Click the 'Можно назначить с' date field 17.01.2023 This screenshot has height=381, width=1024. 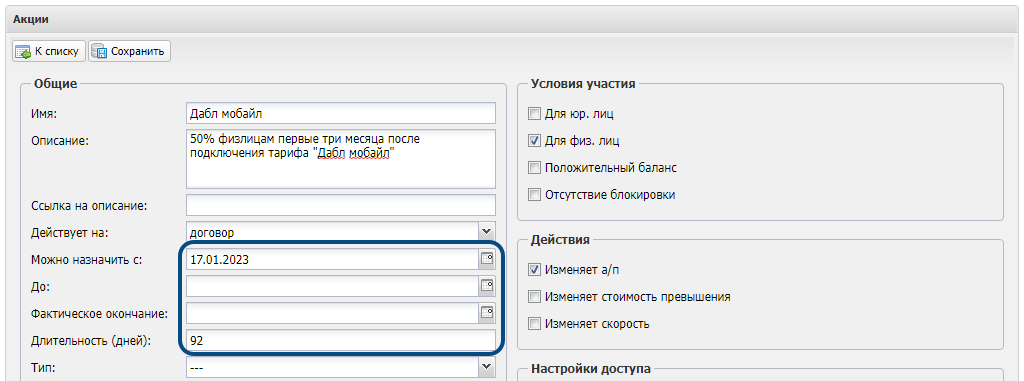(x=332, y=259)
